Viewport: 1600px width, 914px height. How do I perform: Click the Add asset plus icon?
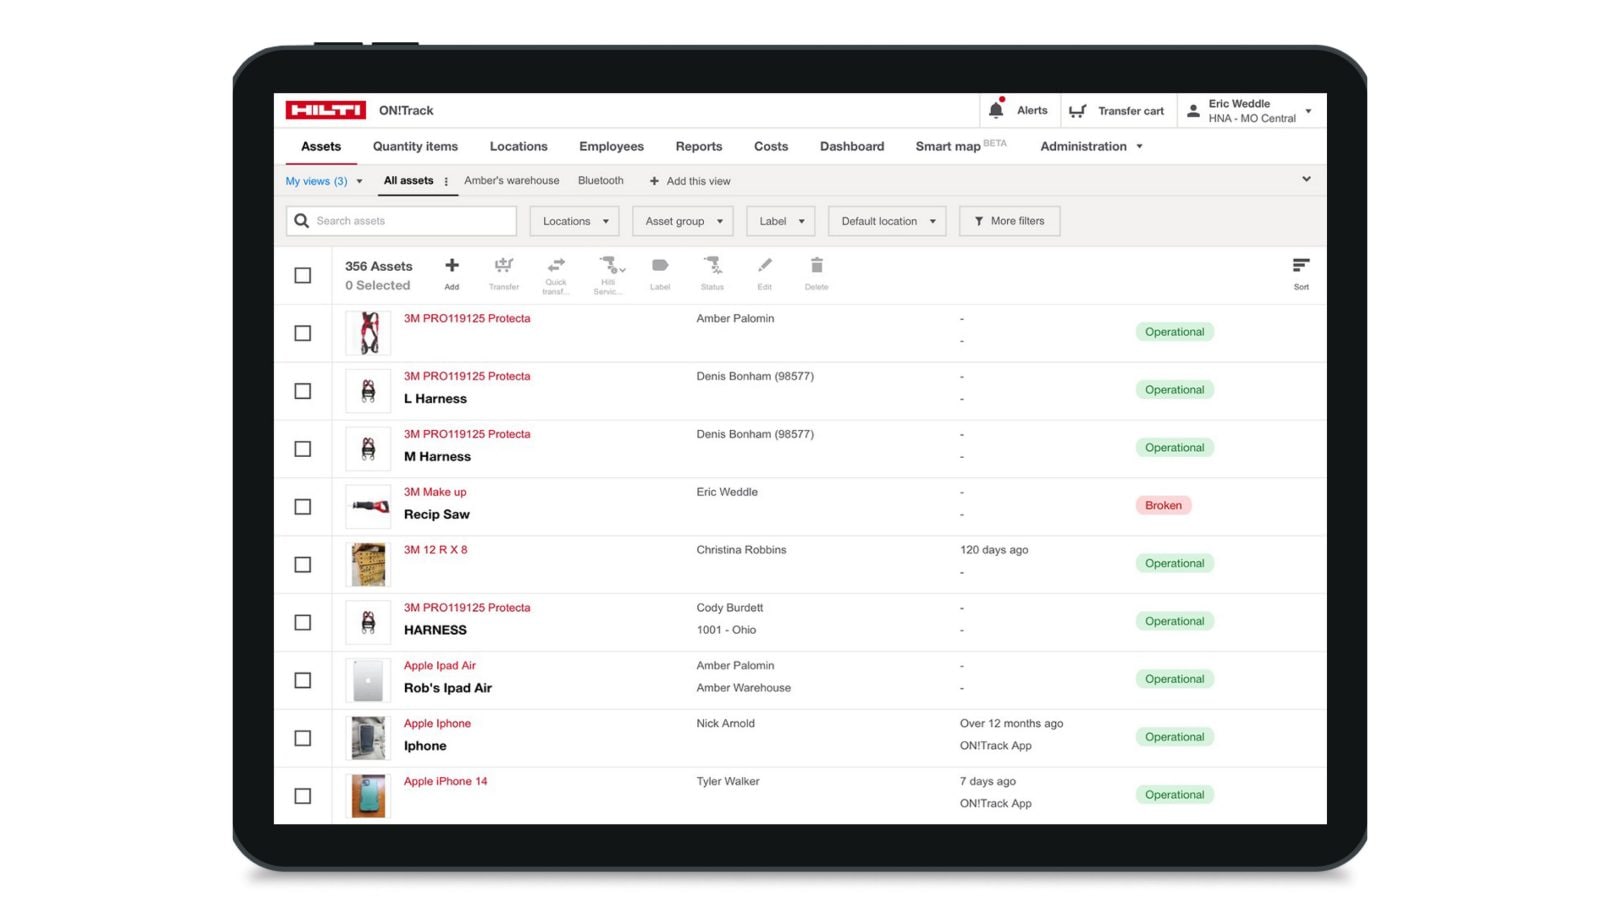click(452, 266)
